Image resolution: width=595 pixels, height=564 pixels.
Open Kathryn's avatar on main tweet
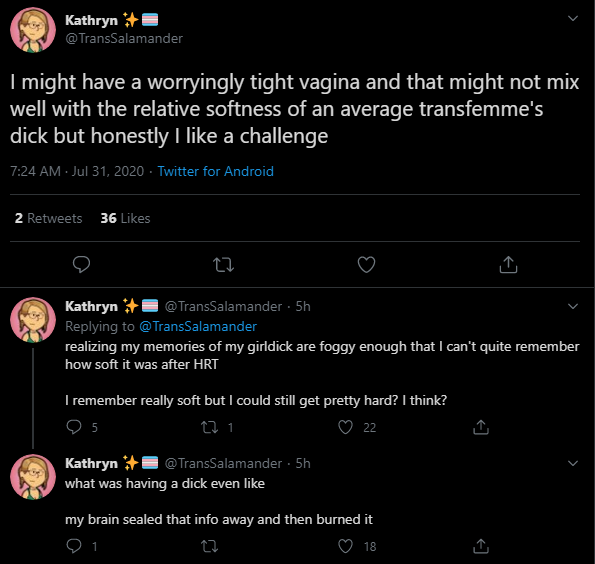coord(33,30)
